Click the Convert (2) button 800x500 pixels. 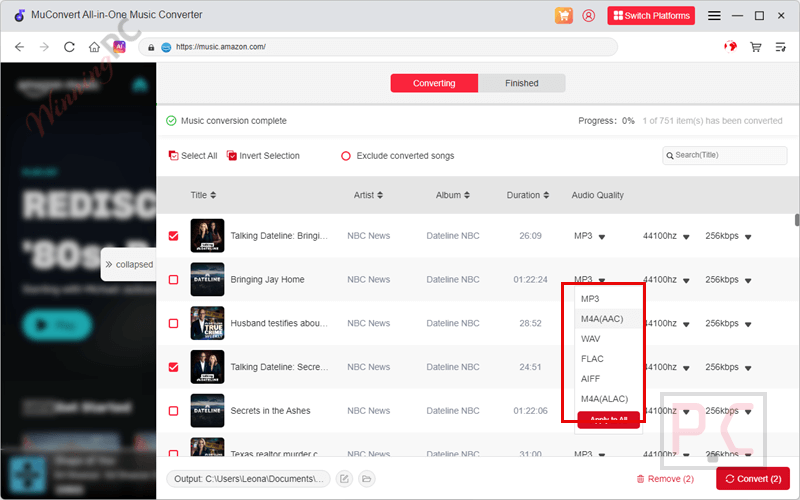point(753,479)
